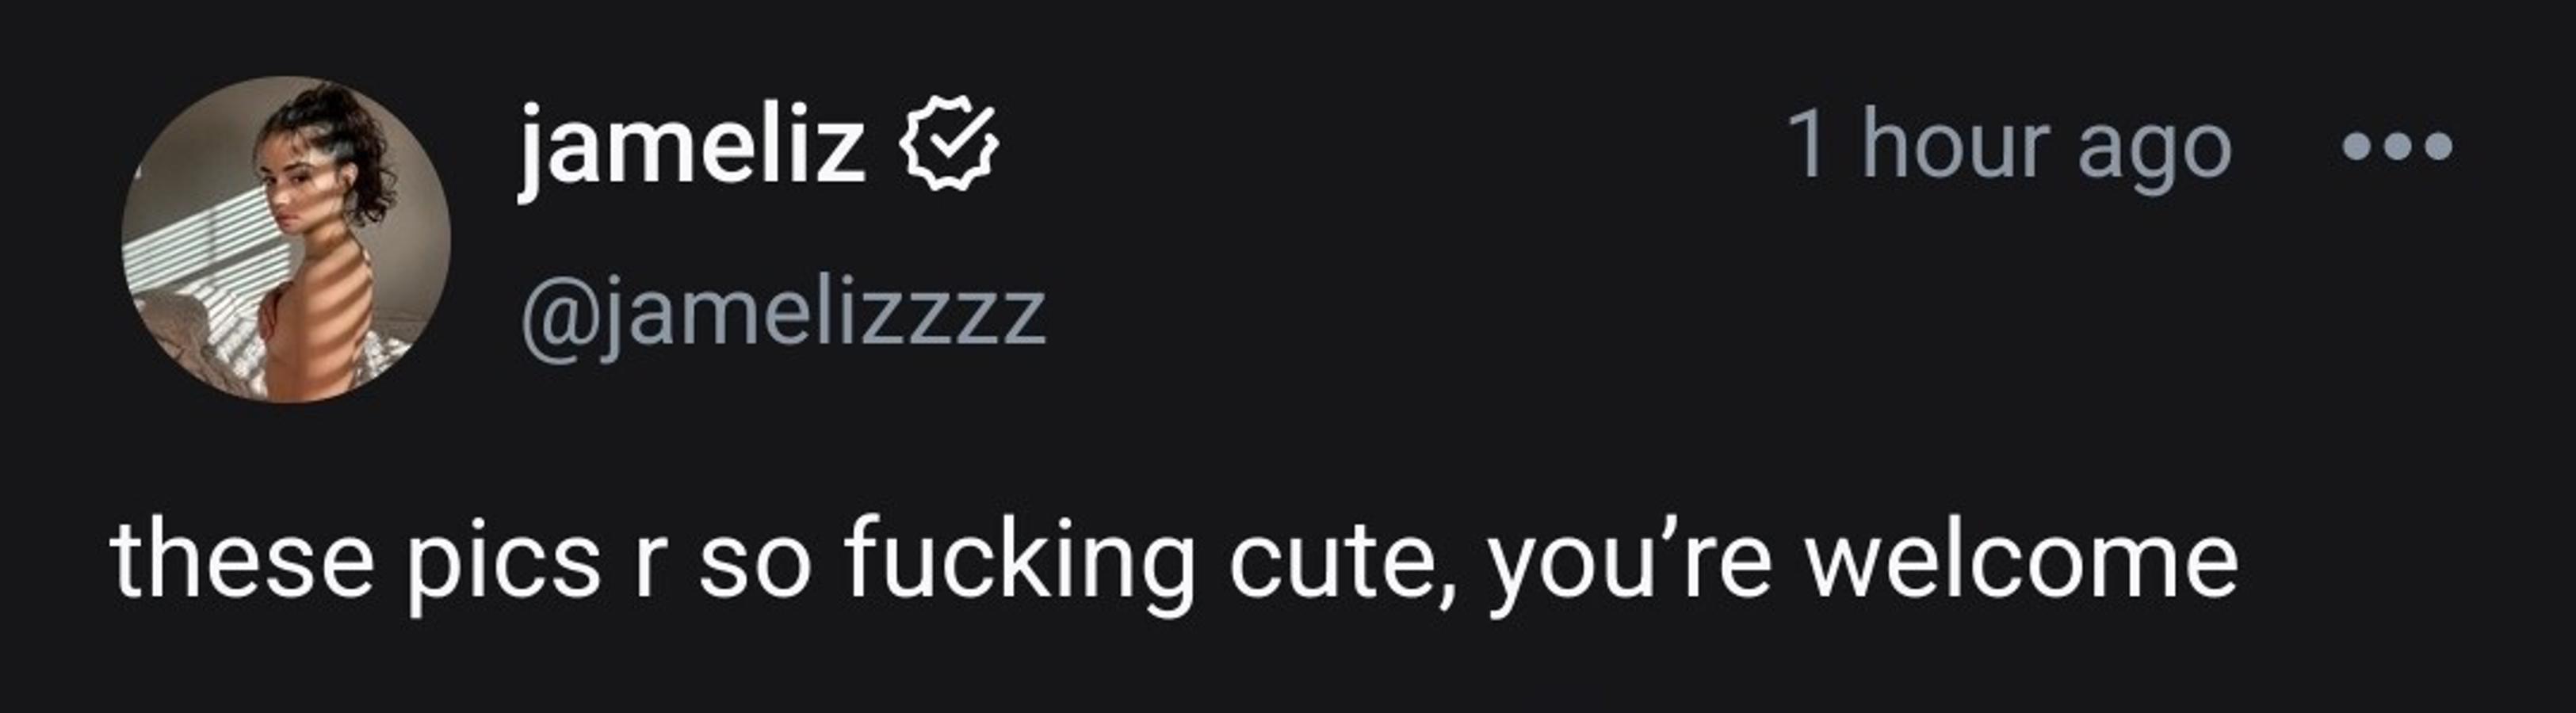Expand post options via the ellipsis icon
Image resolution: width=2576 pixels, height=713 pixels.
click(2397, 148)
